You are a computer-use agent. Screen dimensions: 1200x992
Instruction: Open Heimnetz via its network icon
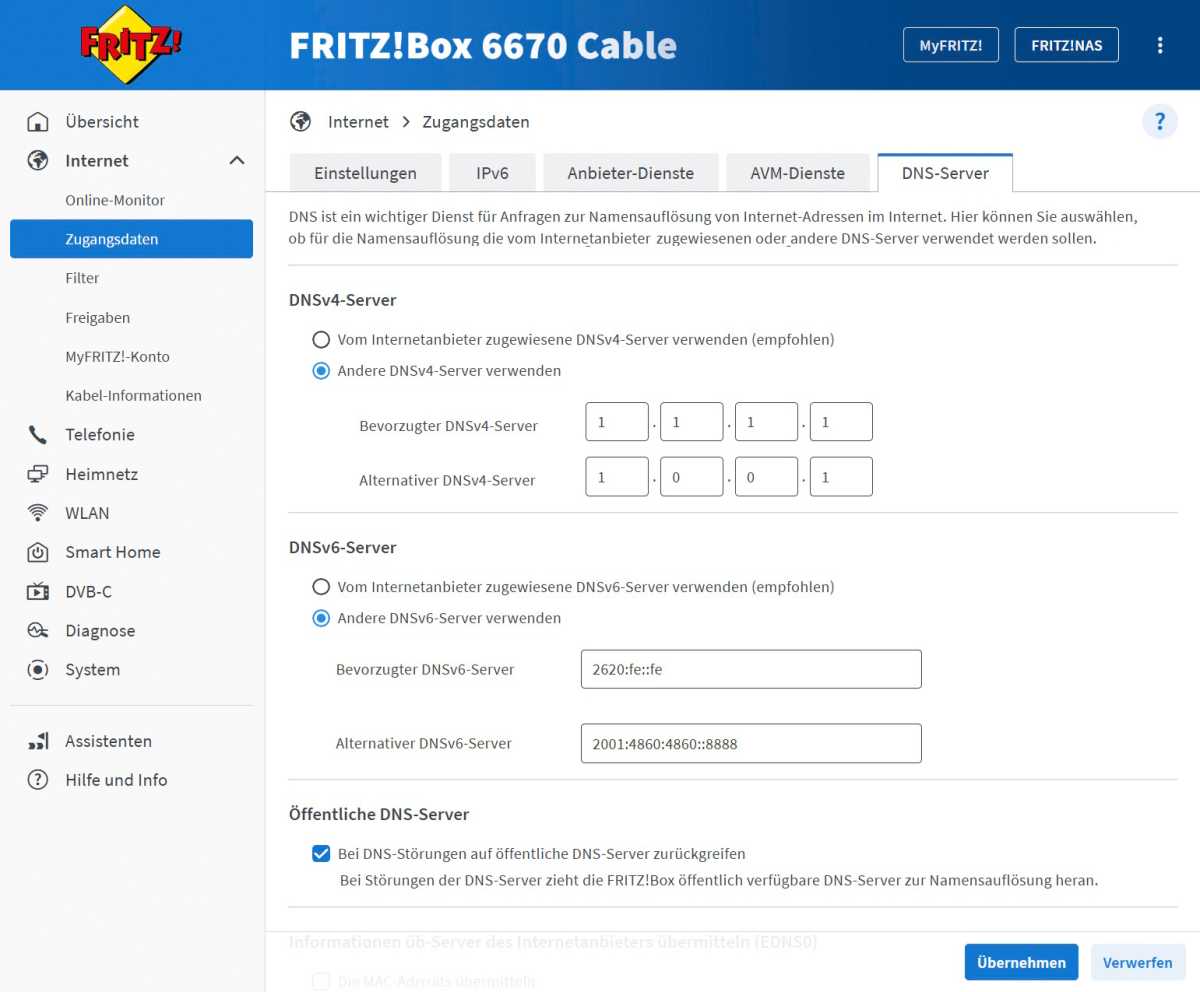click(x=38, y=474)
